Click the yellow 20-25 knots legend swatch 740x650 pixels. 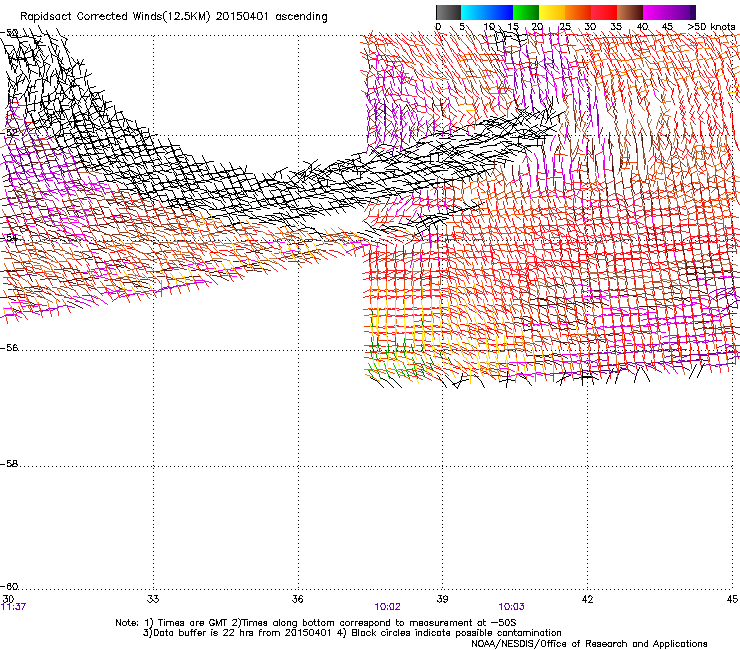coord(552,12)
